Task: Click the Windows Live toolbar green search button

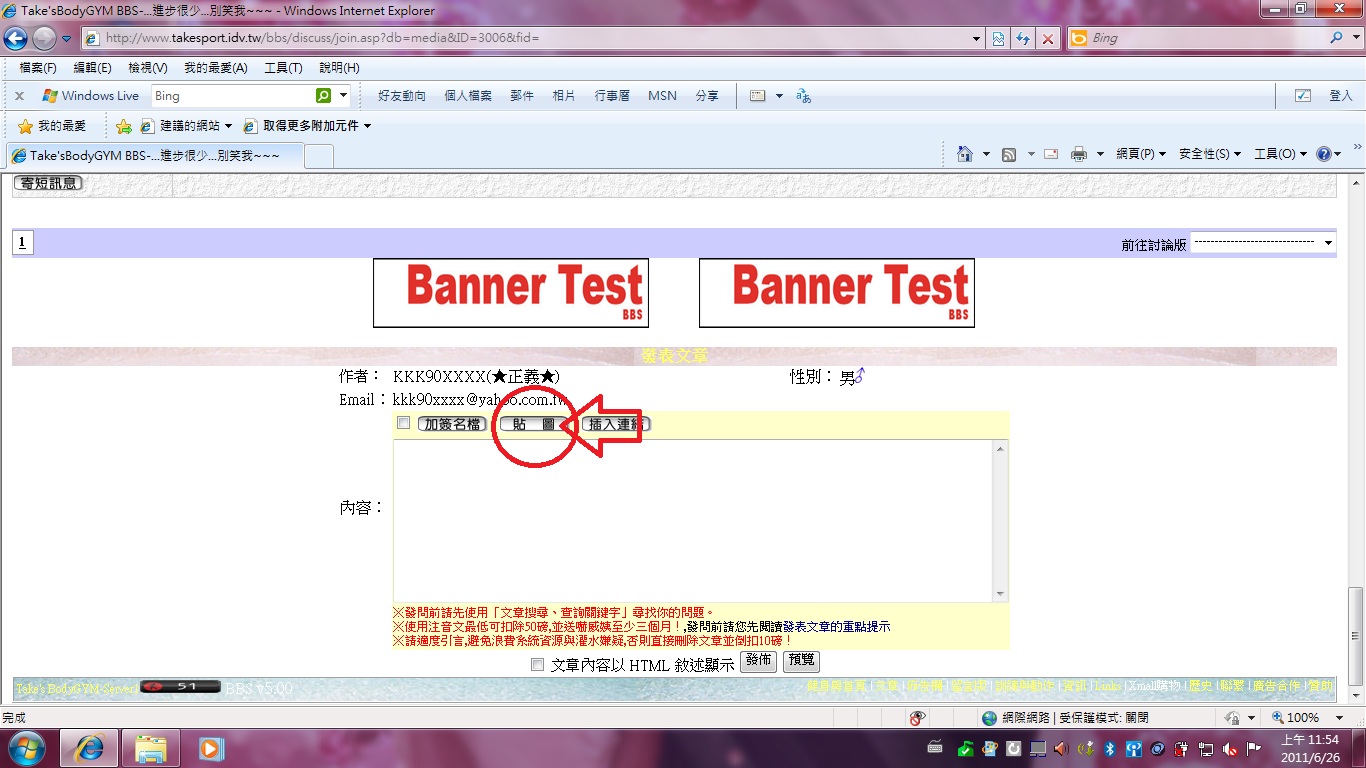Action: pyautogui.click(x=323, y=96)
